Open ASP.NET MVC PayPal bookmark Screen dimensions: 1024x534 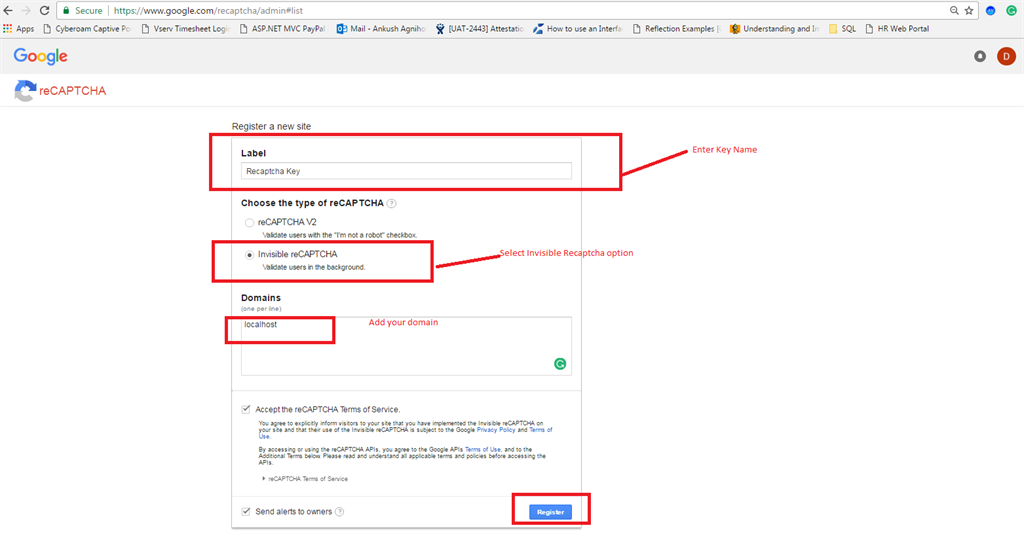click(282, 29)
